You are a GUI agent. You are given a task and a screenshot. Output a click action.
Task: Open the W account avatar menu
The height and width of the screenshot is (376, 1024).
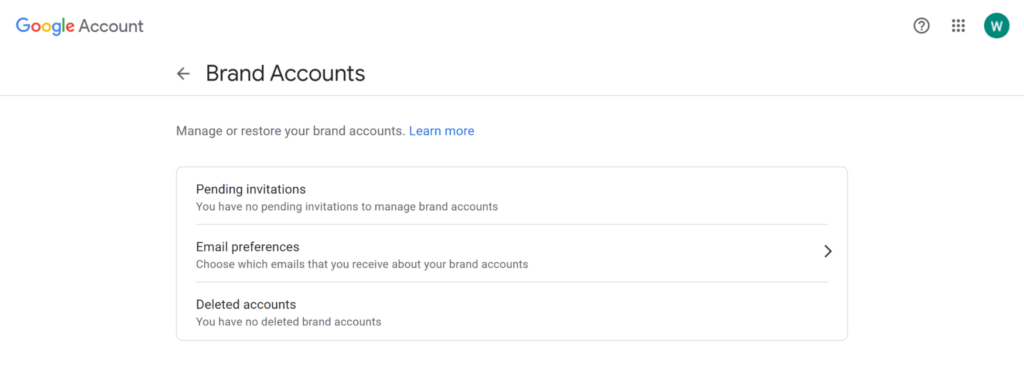(x=997, y=26)
